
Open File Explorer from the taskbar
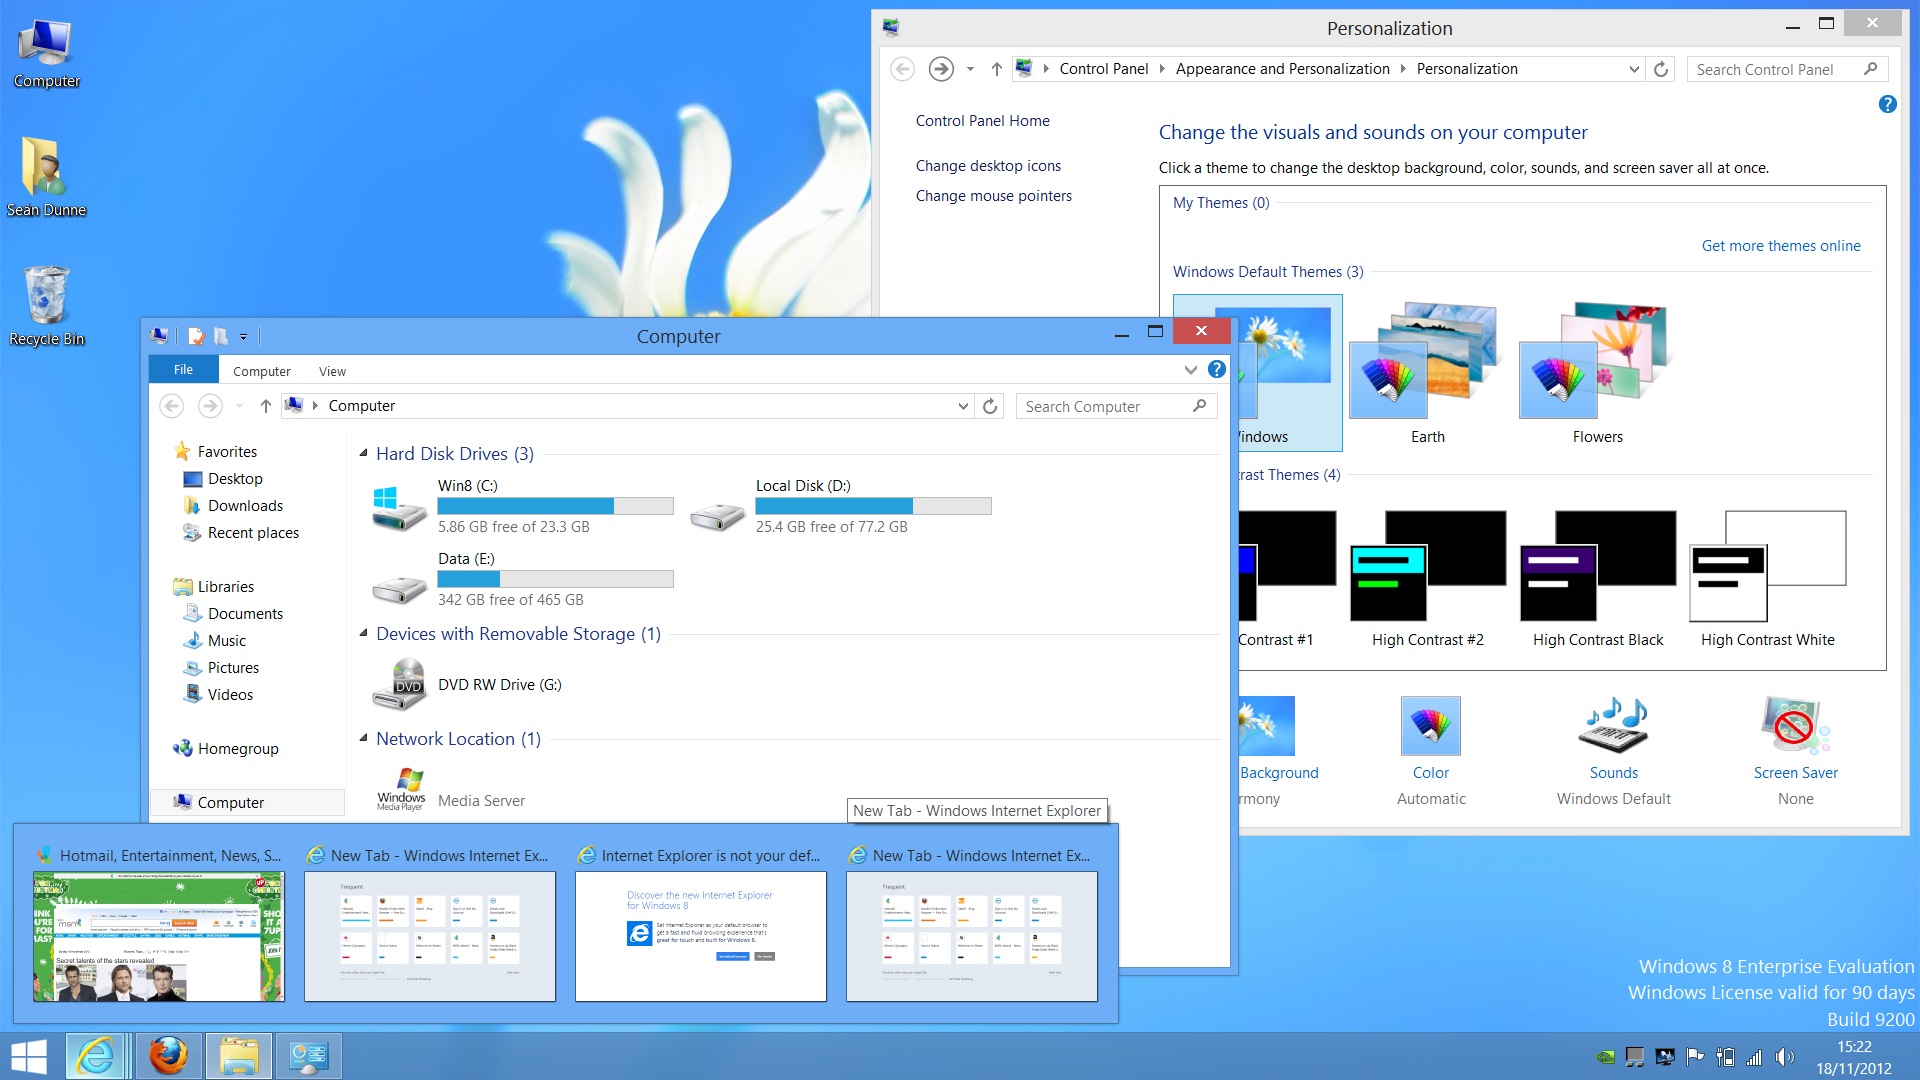238,1056
